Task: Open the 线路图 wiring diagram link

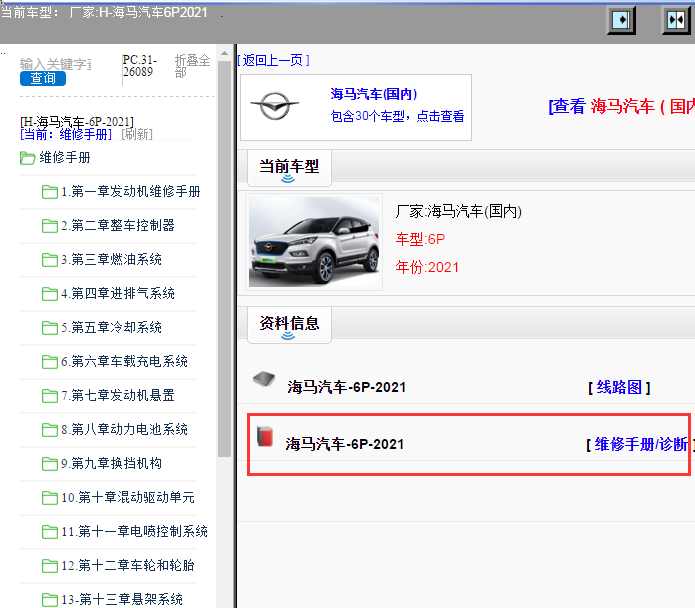Action: [619, 388]
